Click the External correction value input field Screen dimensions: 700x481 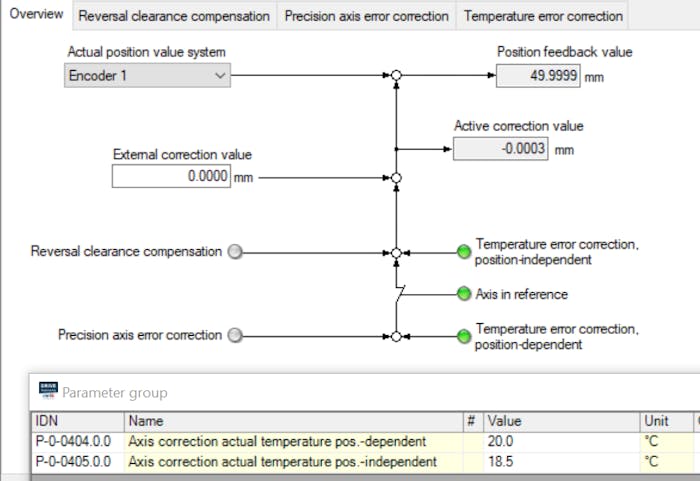pos(171,176)
